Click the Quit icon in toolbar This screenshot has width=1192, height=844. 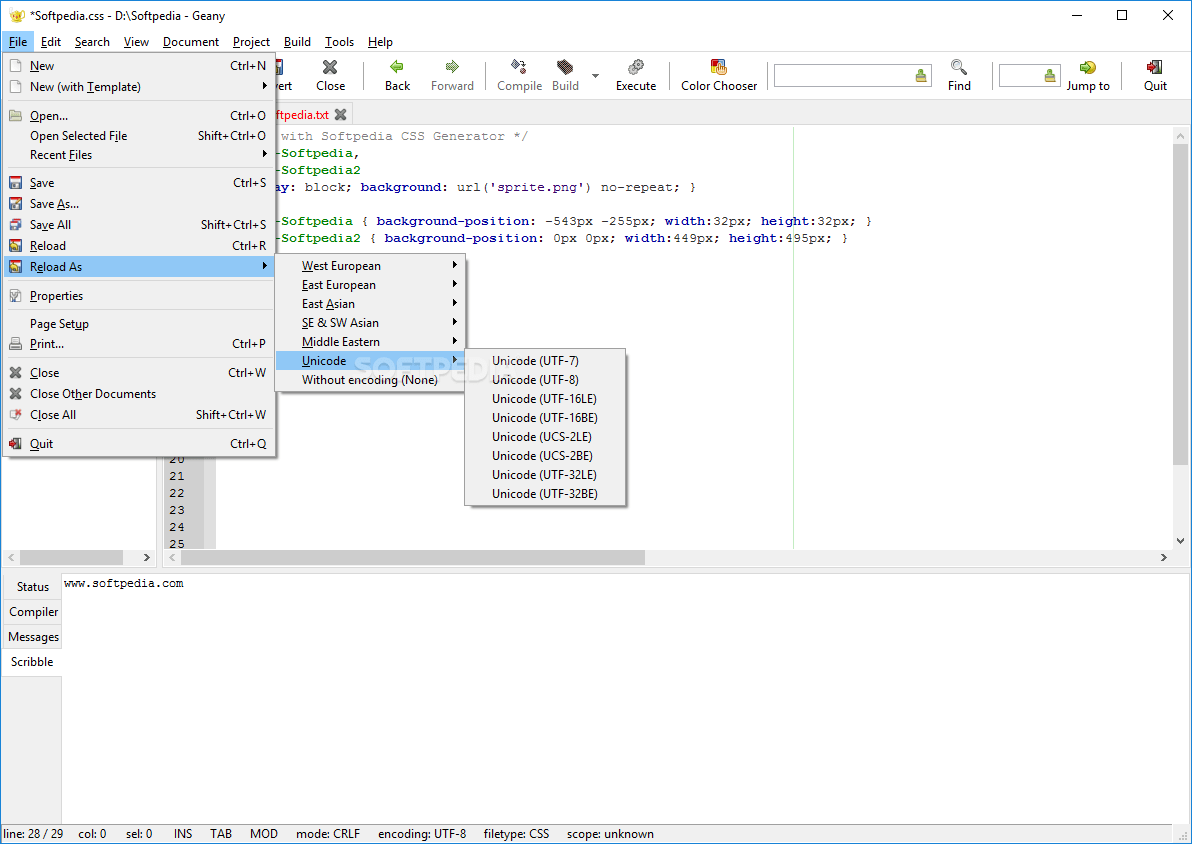(1154, 68)
